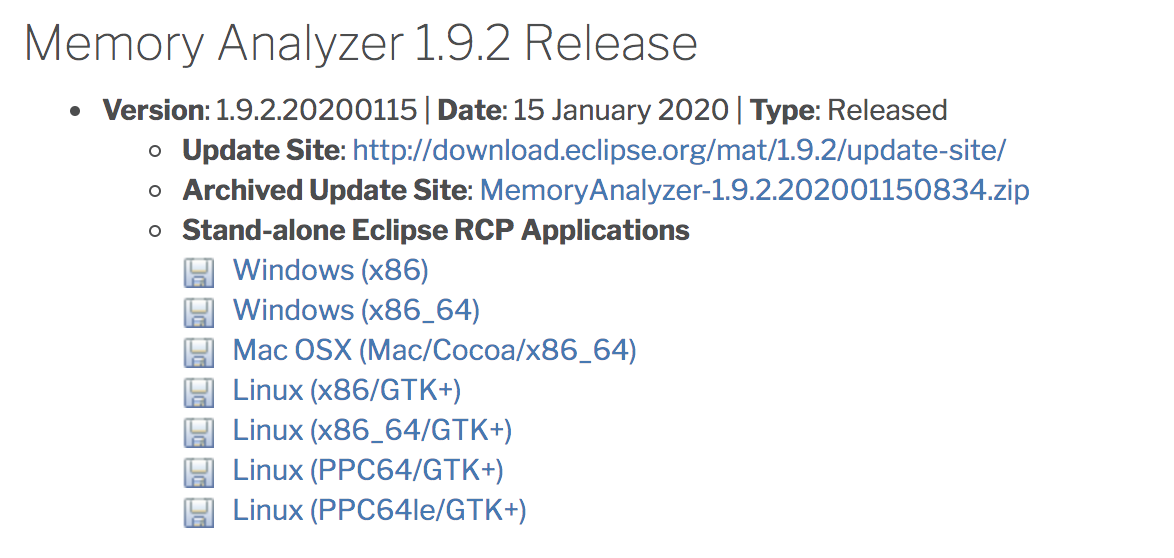Click the Memory Analyzer 1.9.2 Release heading
Viewport: 1174px width, 558px height.
361,44
